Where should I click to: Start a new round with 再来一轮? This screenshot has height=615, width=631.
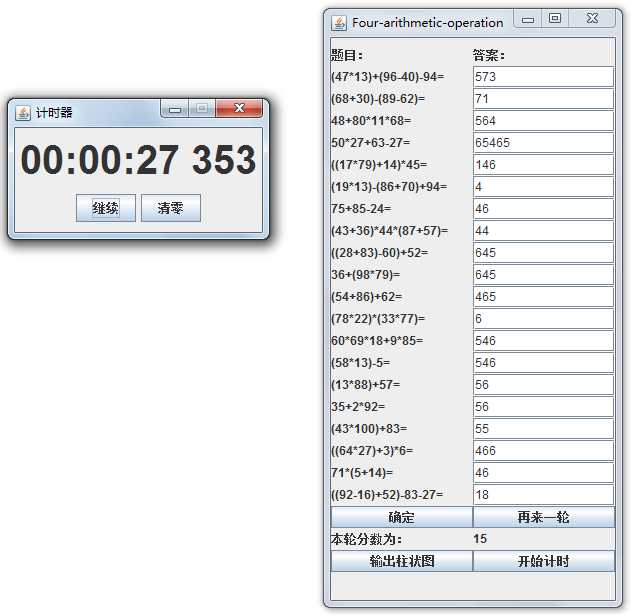(544, 517)
